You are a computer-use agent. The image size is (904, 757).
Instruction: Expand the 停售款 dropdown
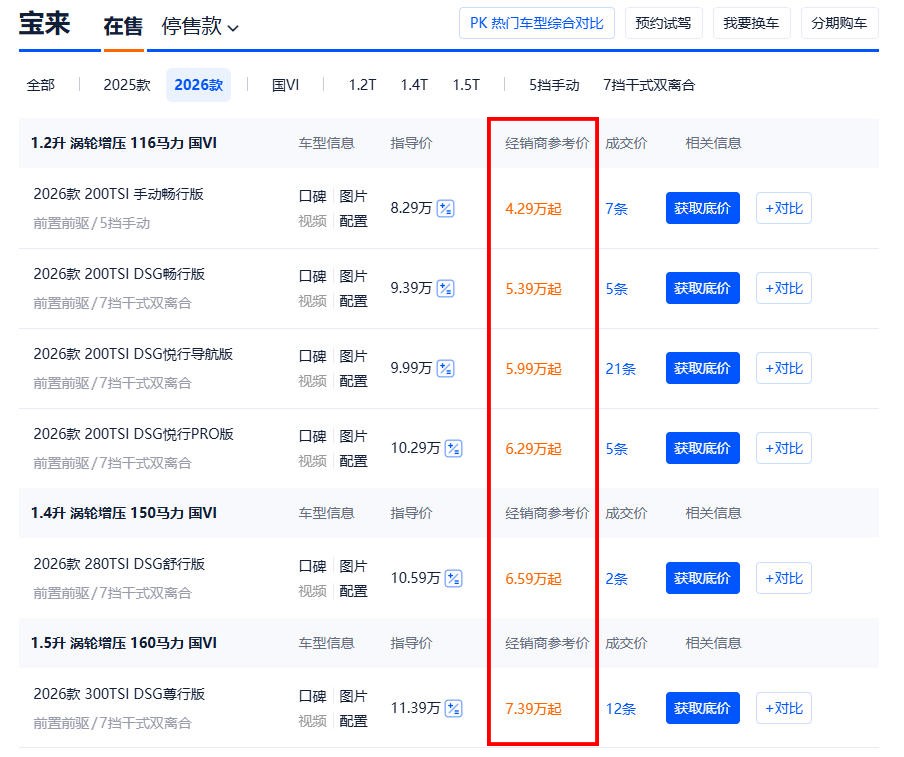[x=200, y=26]
